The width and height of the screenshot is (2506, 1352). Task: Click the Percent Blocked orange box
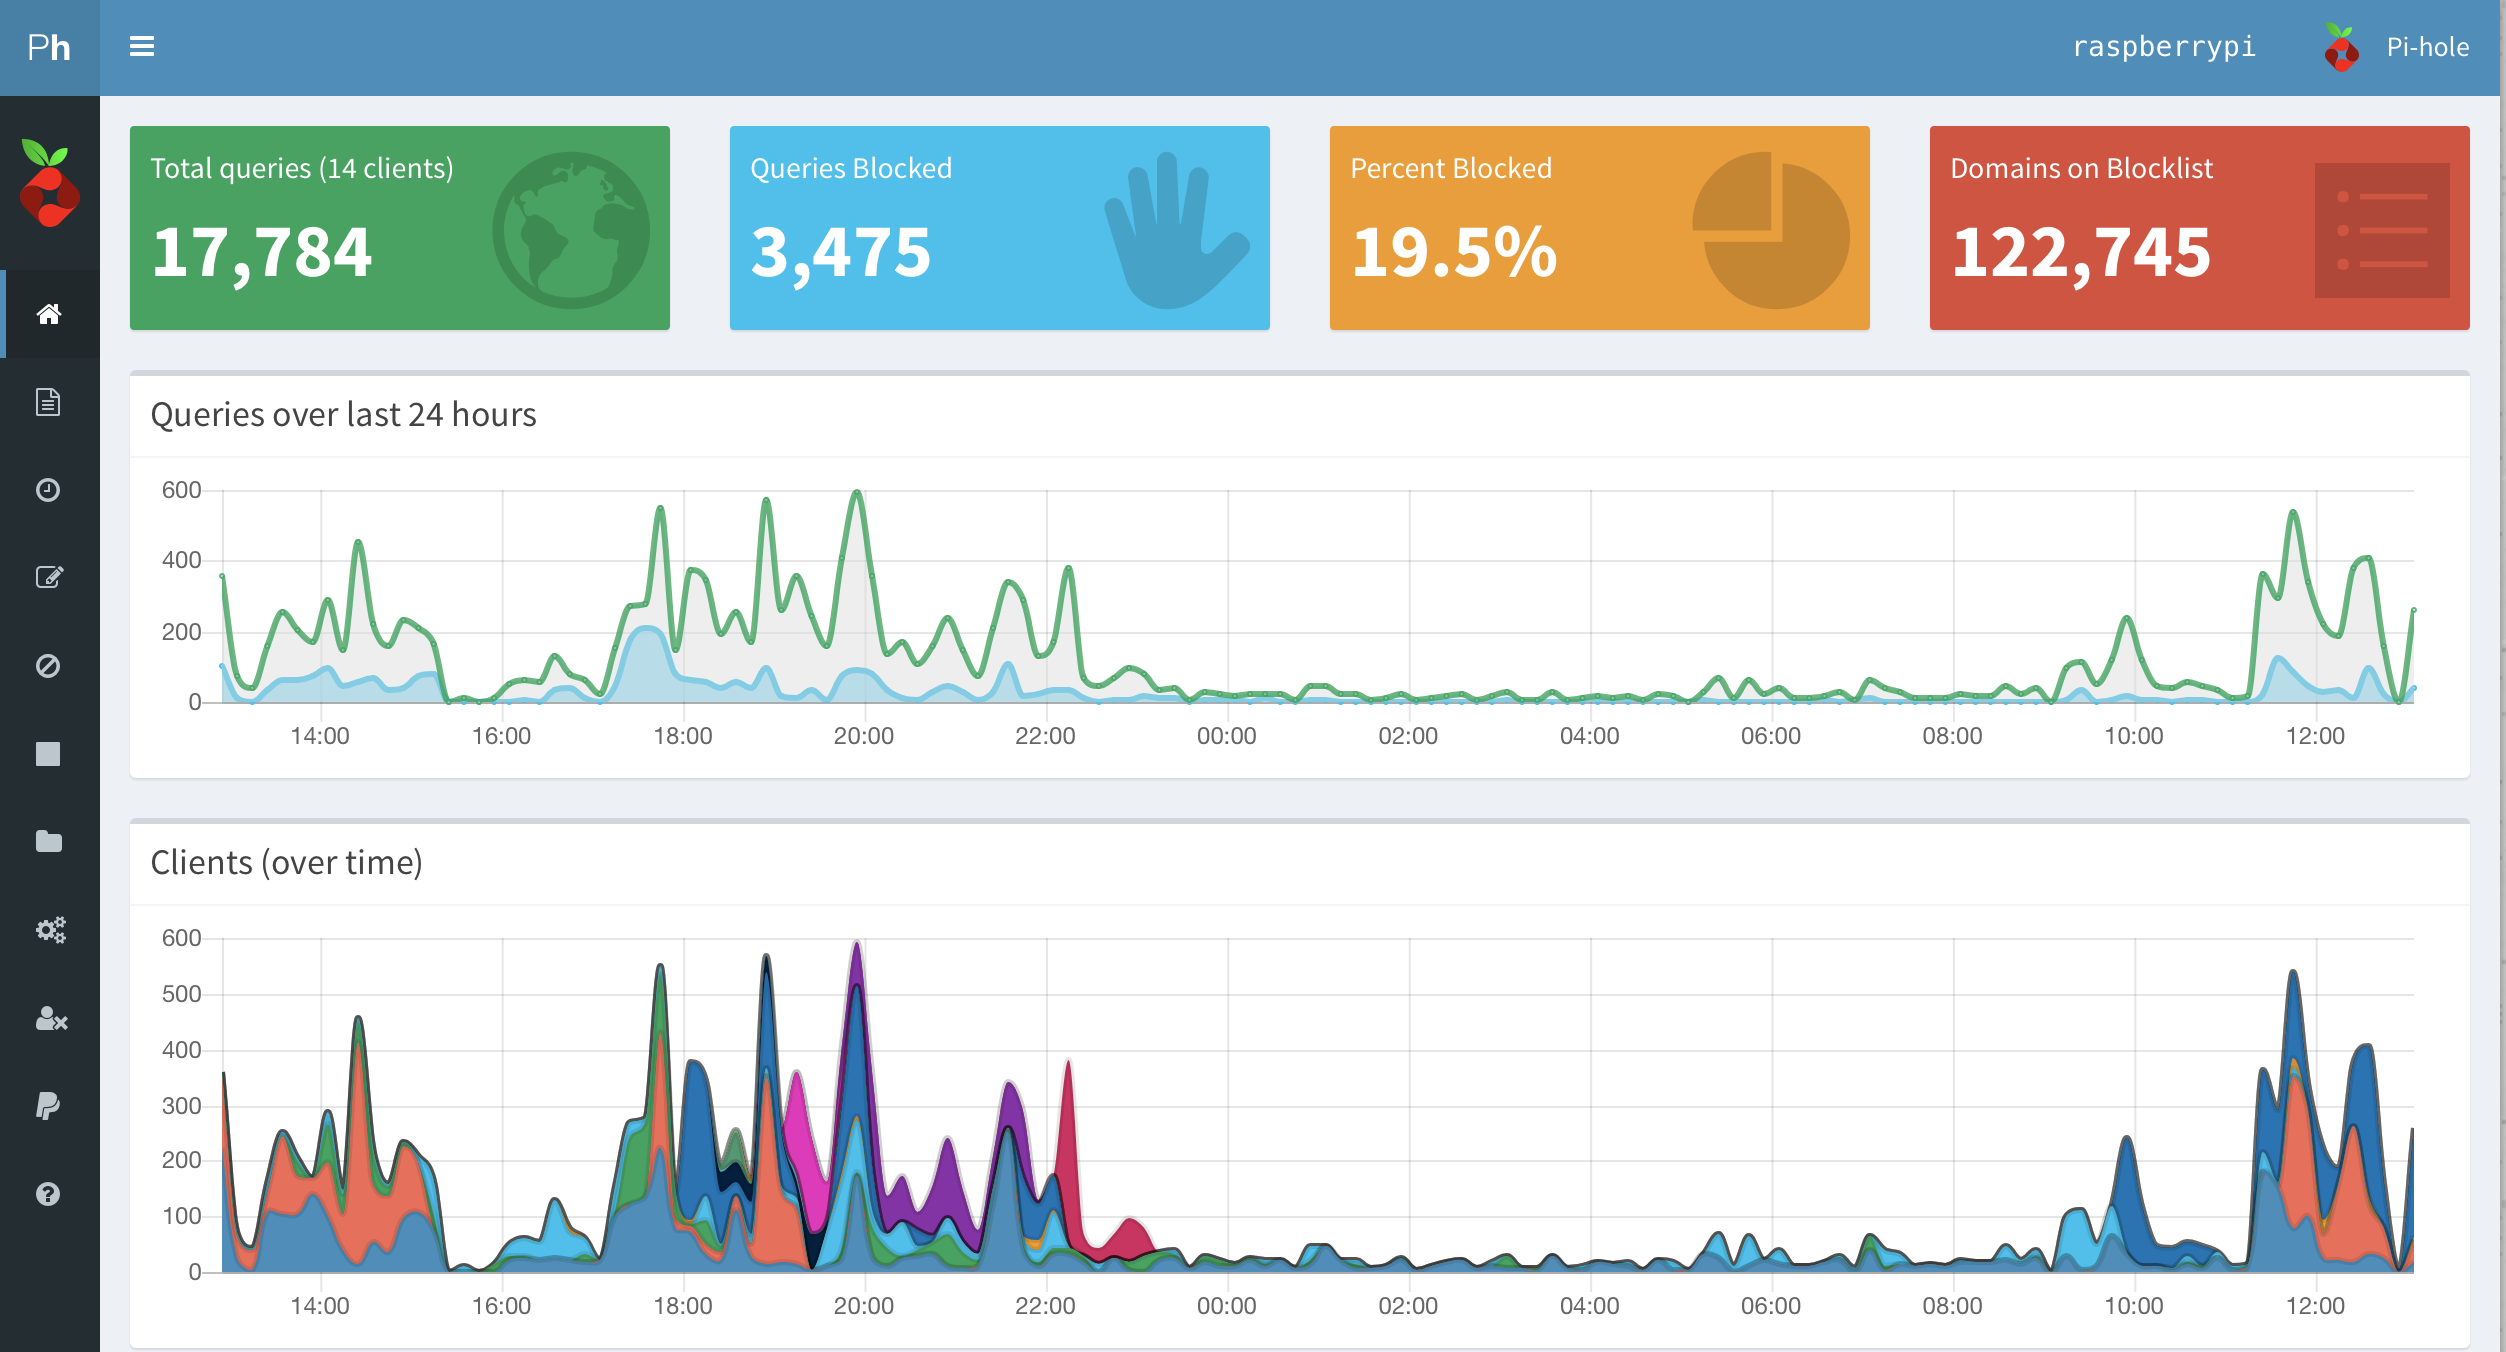tap(1599, 228)
